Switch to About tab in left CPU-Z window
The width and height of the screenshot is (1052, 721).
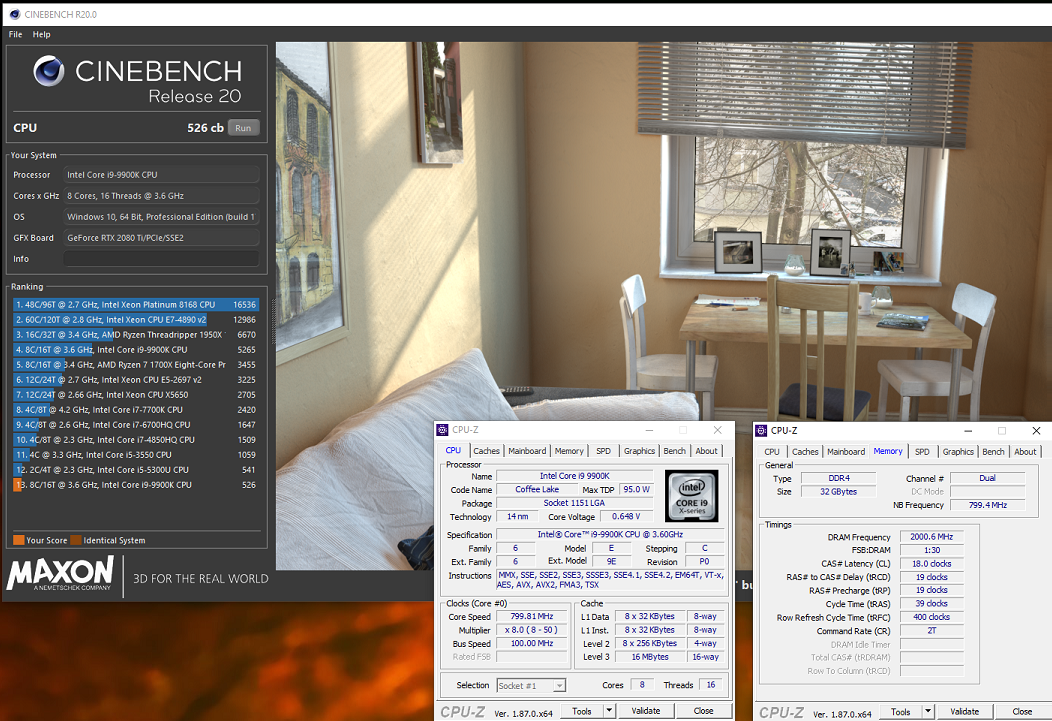(x=706, y=451)
